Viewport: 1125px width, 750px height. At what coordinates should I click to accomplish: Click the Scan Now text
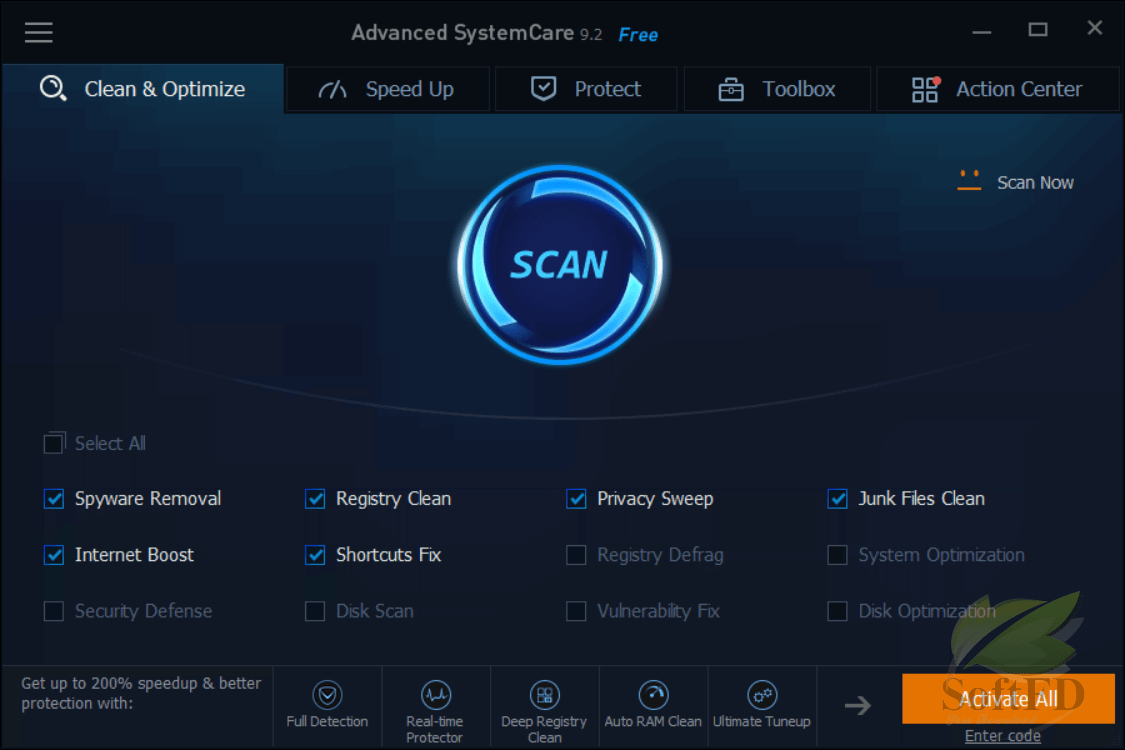pos(1035,183)
